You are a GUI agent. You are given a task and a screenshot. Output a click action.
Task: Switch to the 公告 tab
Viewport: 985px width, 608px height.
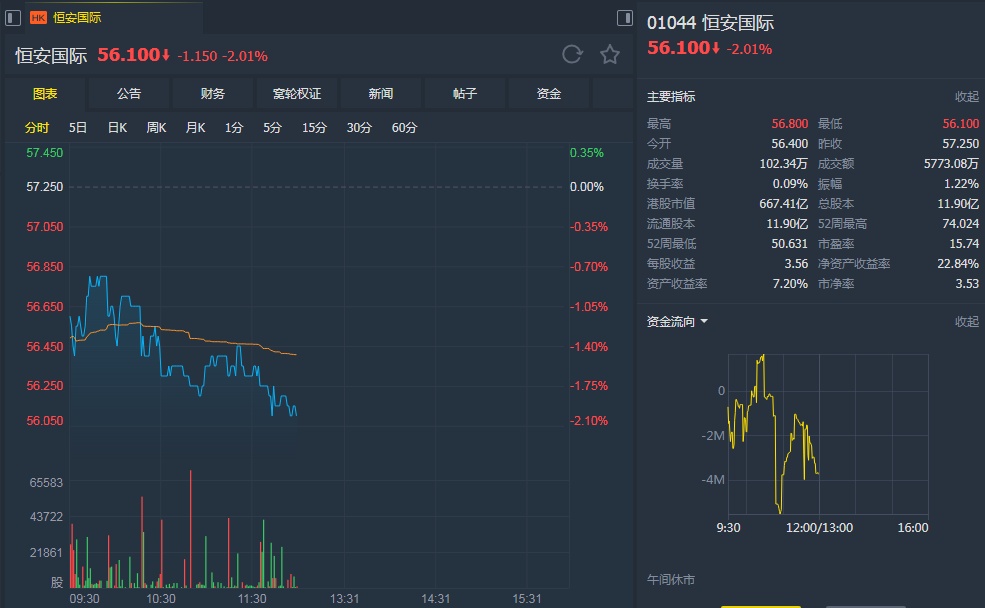[x=129, y=94]
